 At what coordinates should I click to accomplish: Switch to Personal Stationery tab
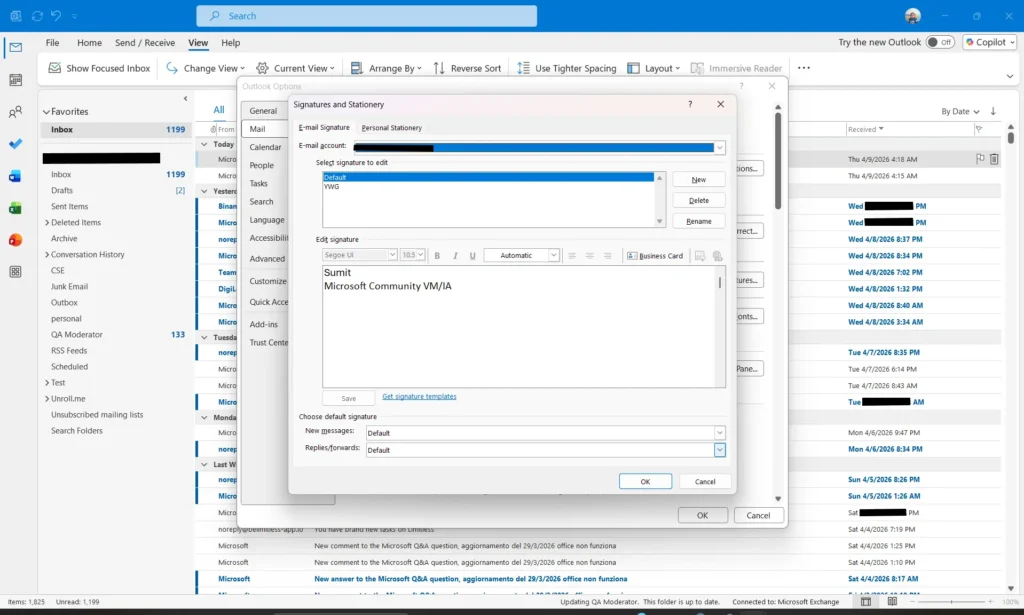pyautogui.click(x=392, y=128)
